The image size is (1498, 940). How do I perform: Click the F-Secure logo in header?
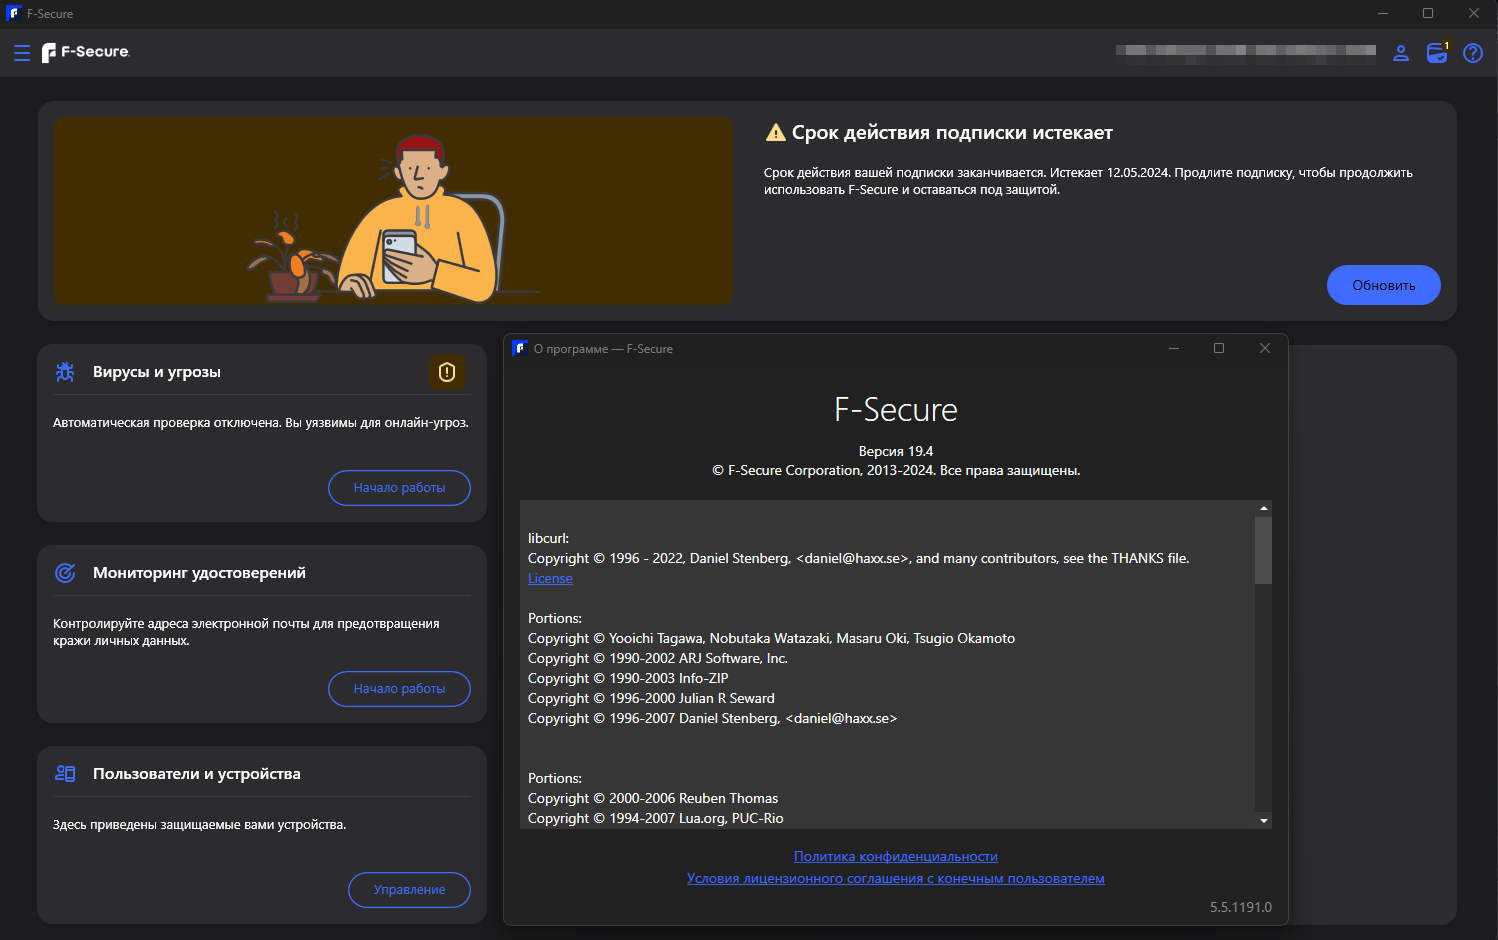[x=86, y=52]
